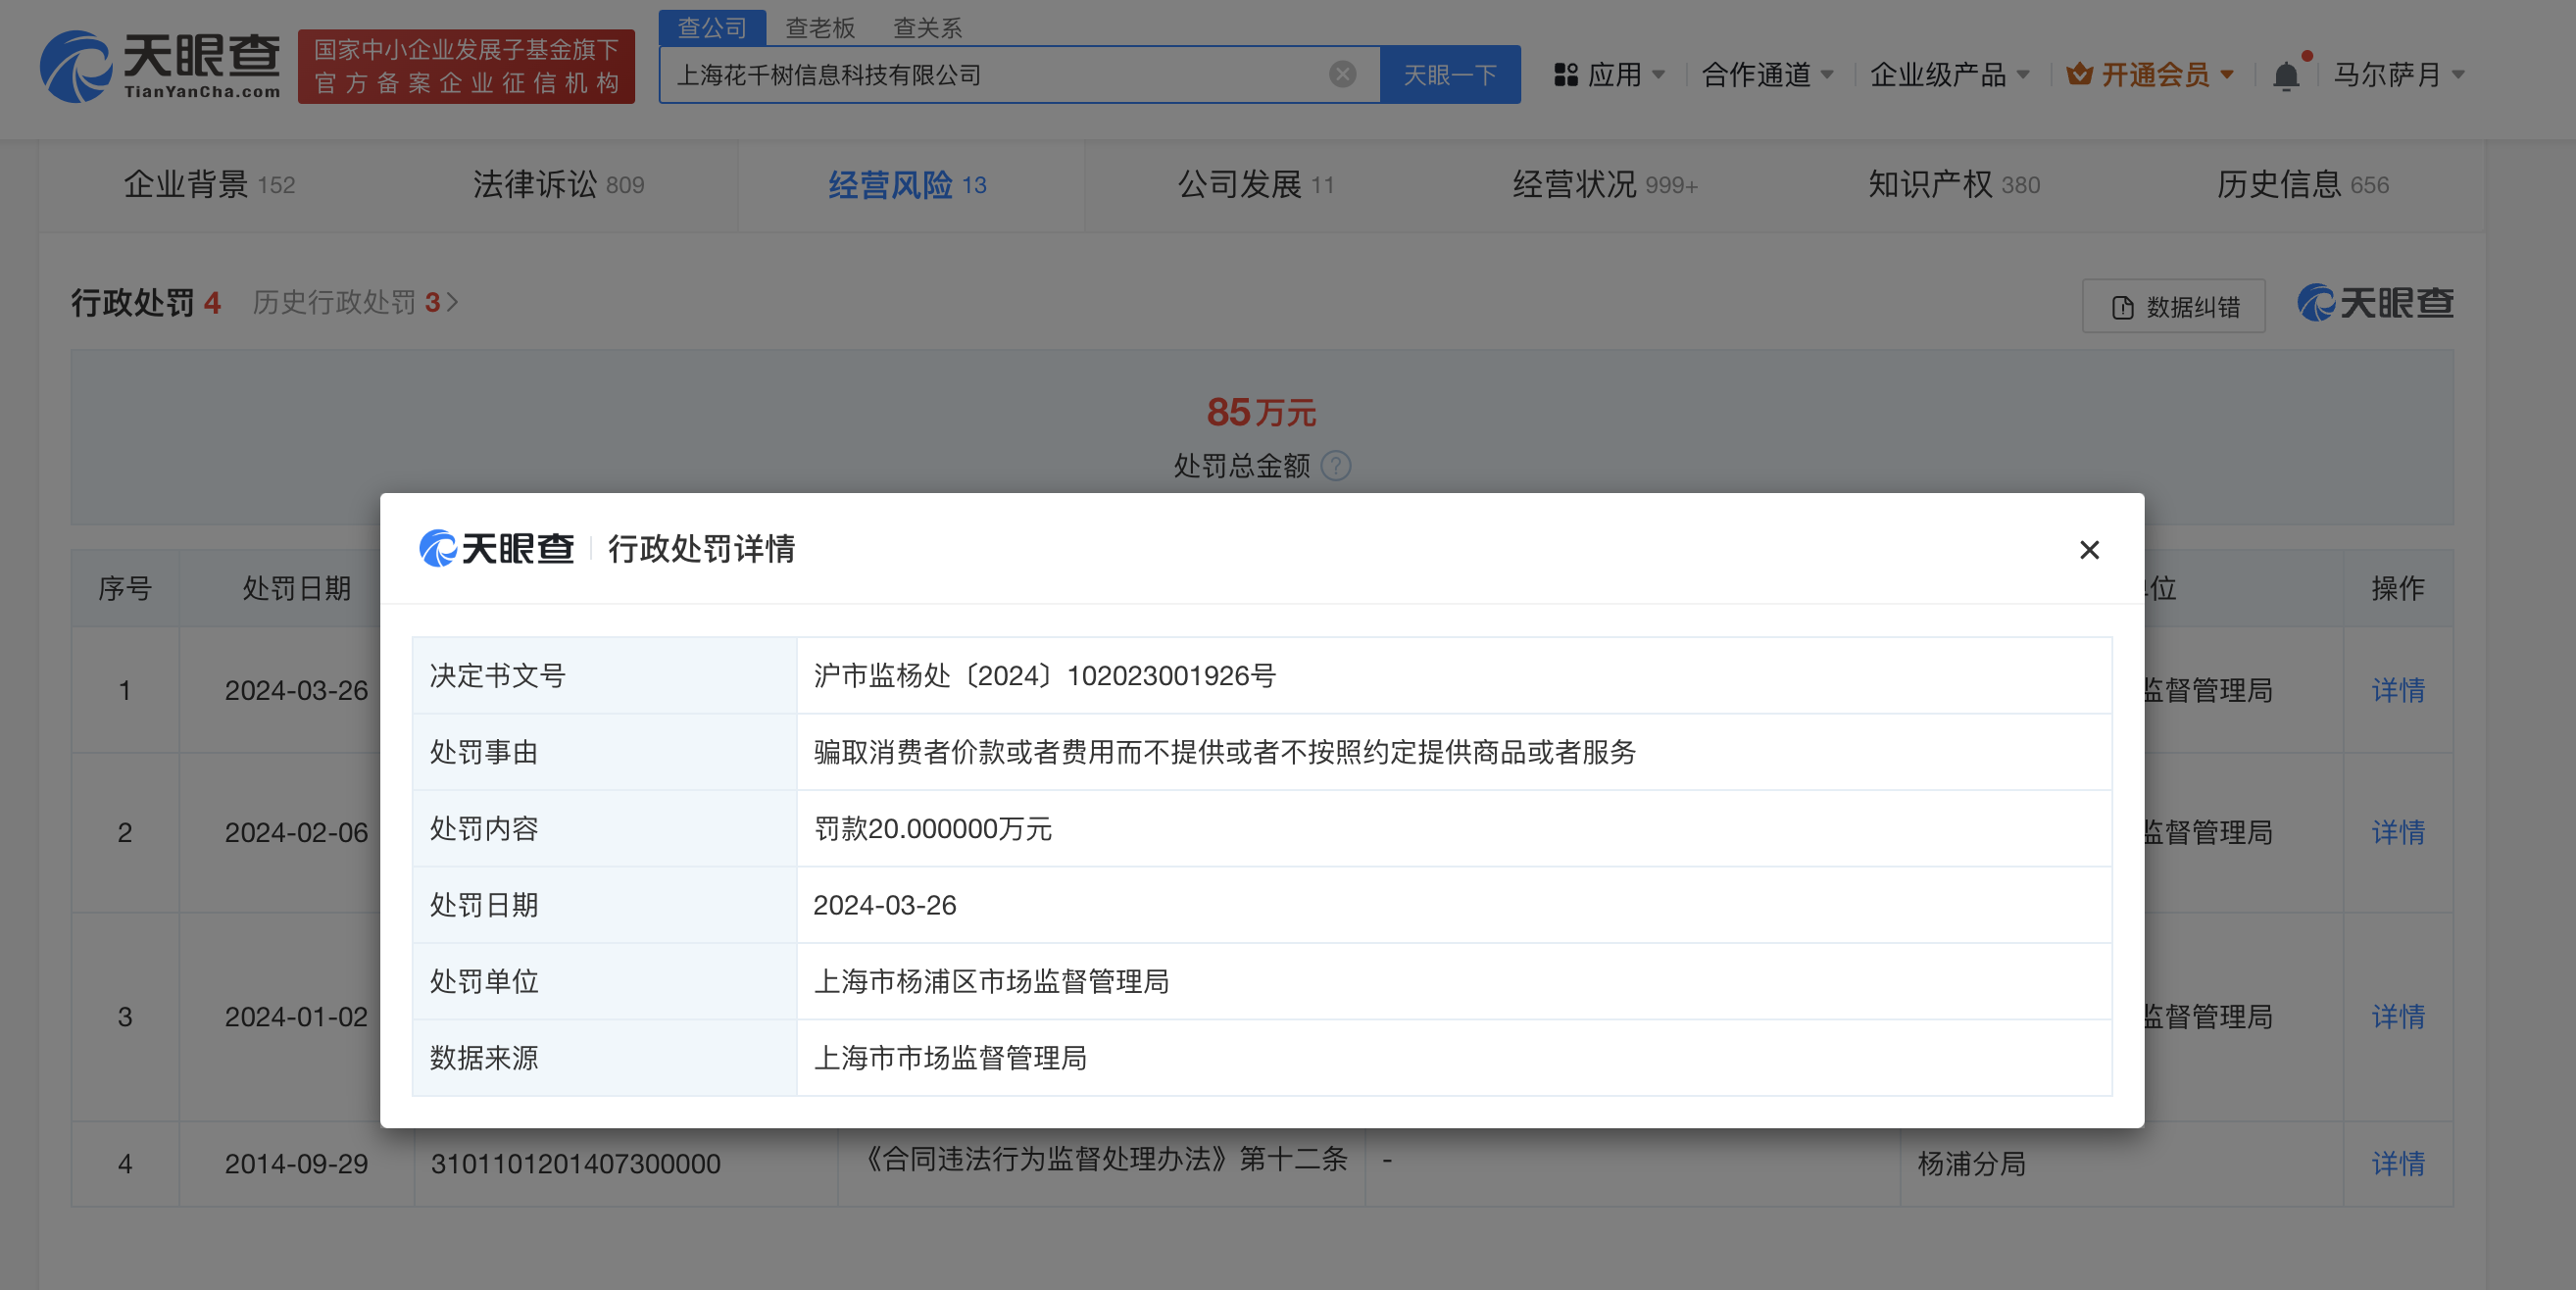This screenshot has width=2576, height=1290.
Task: Click the notification bell icon
Action: tap(2285, 75)
